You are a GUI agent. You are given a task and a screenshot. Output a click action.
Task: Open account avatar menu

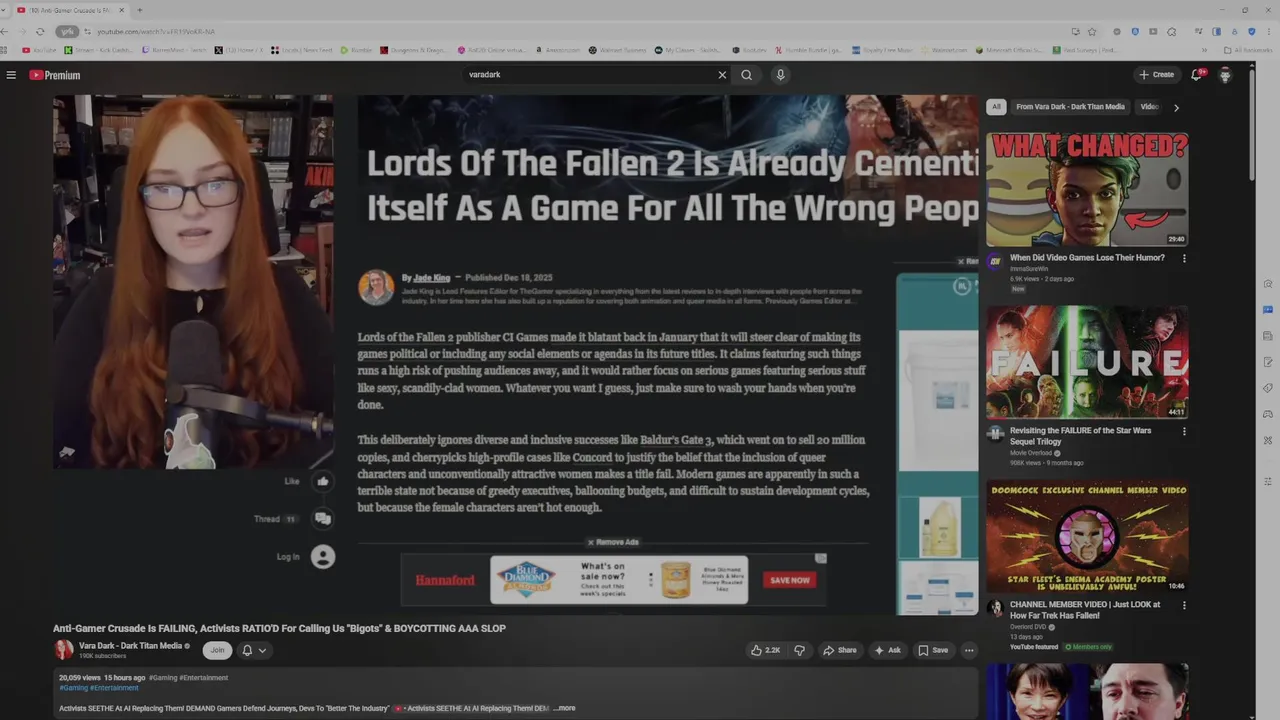tap(1225, 75)
